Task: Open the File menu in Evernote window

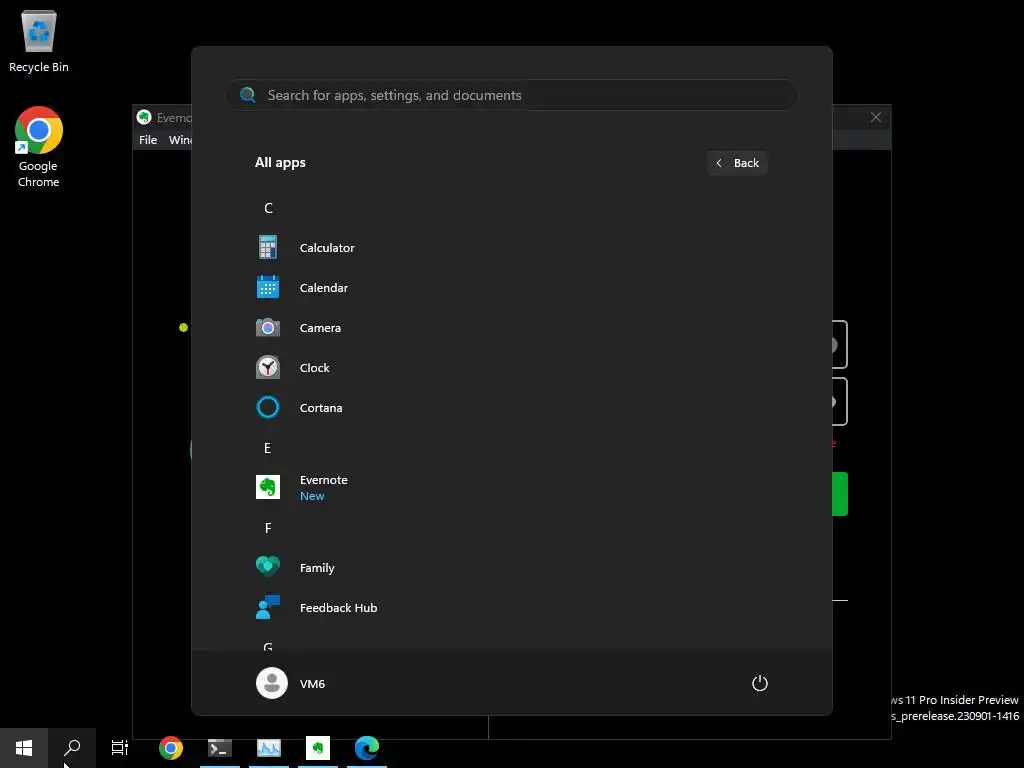Action: coord(148,140)
